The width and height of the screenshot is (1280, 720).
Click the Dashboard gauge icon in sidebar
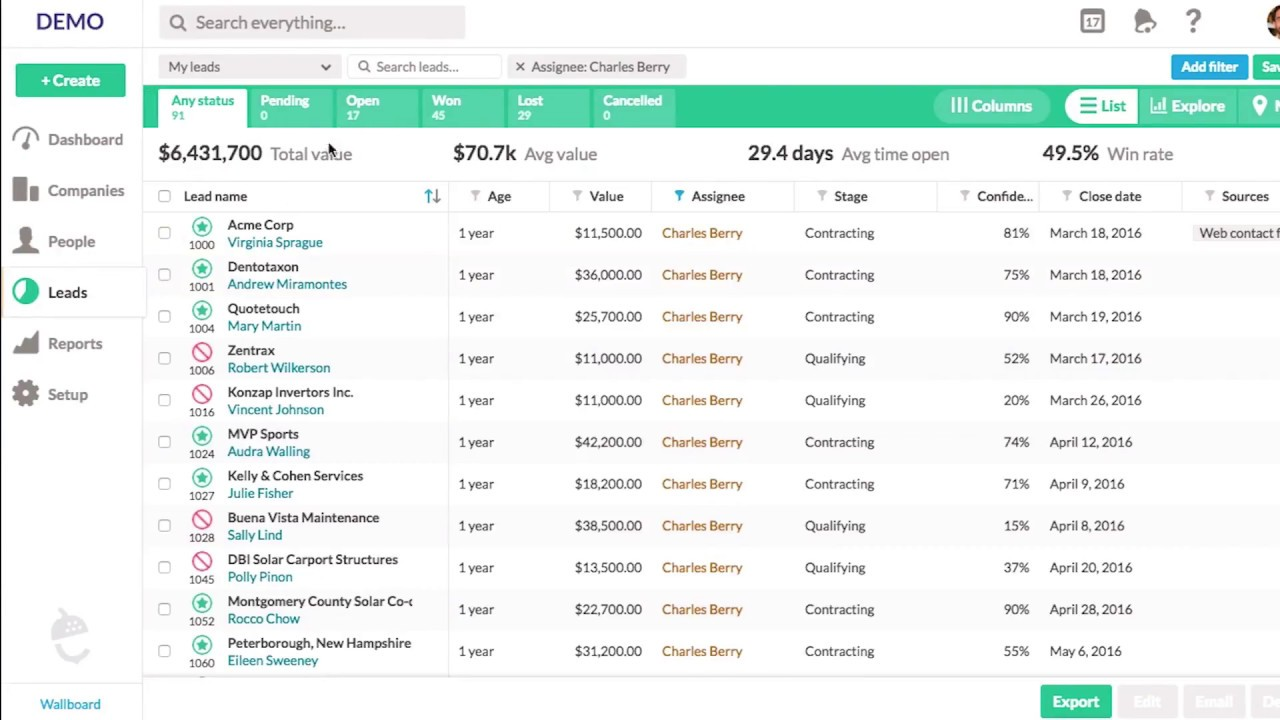(x=27, y=140)
